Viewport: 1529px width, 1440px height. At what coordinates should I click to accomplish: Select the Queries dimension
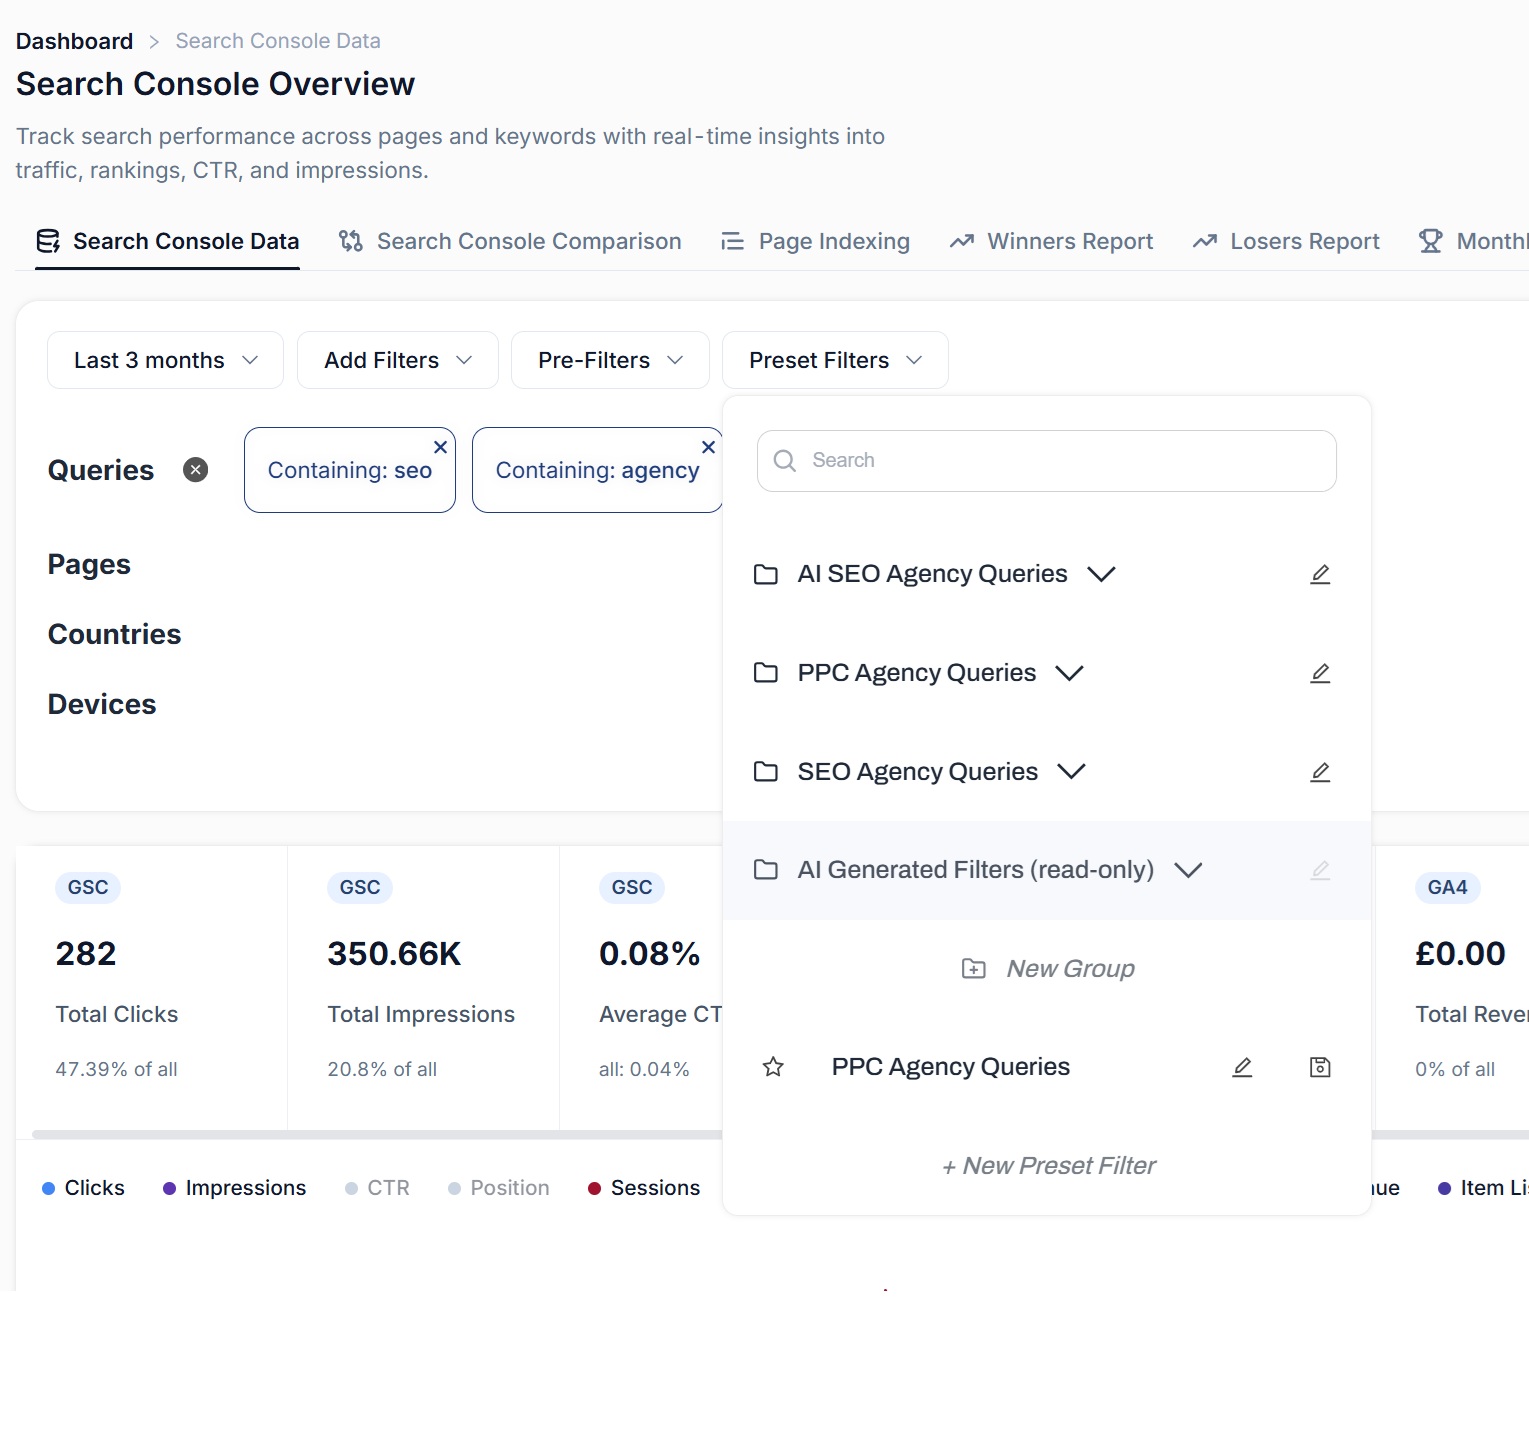(x=101, y=470)
